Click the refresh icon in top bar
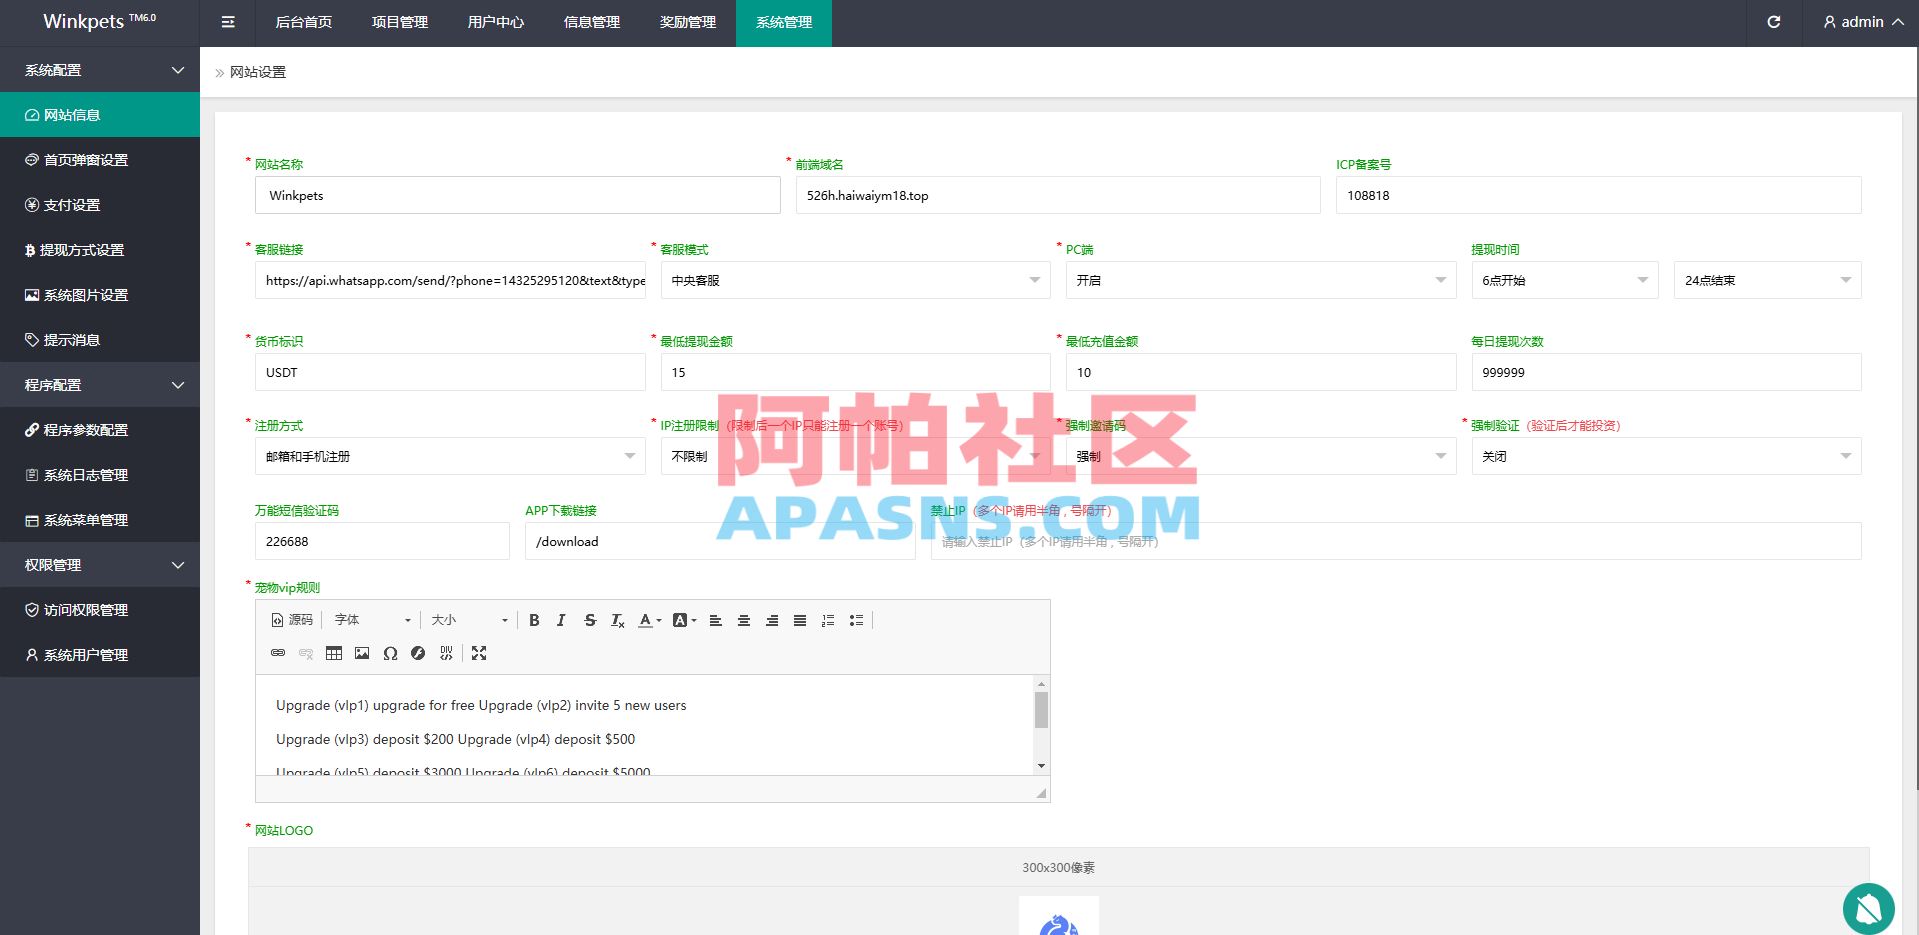Screen dimensions: 1919x935 tap(1773, 21)
